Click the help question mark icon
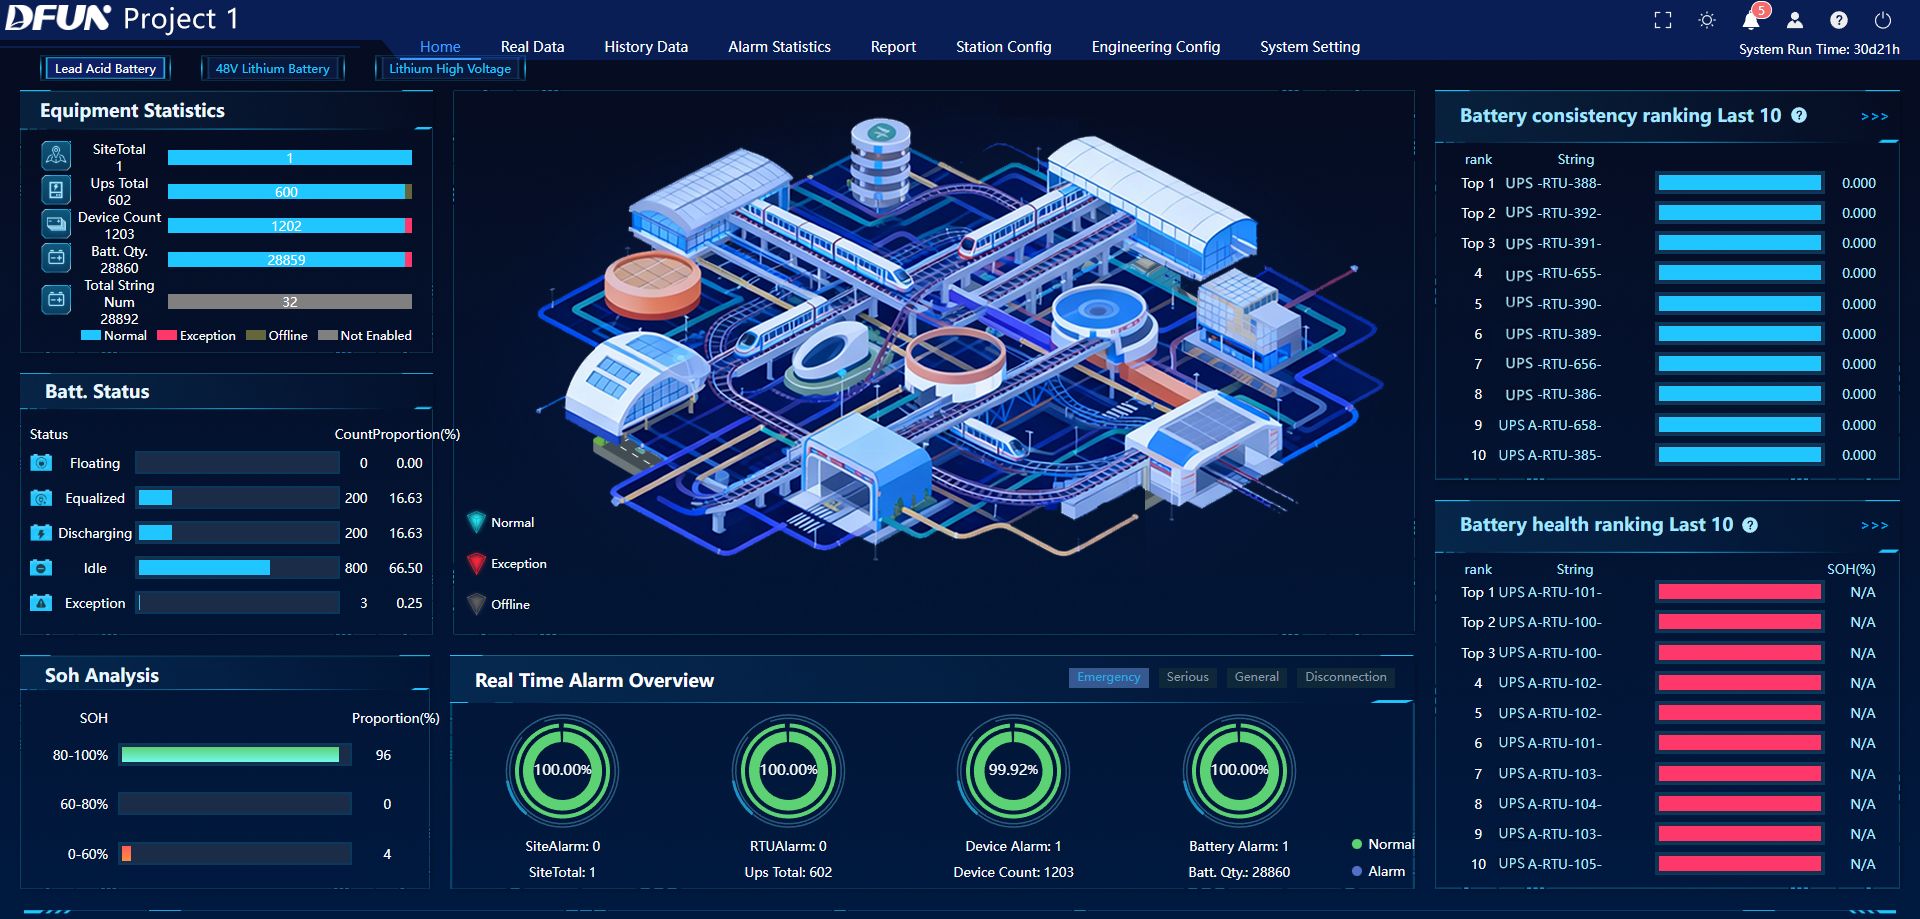The width and height of the screenshot is (1920, 919). pos(1839,20)
